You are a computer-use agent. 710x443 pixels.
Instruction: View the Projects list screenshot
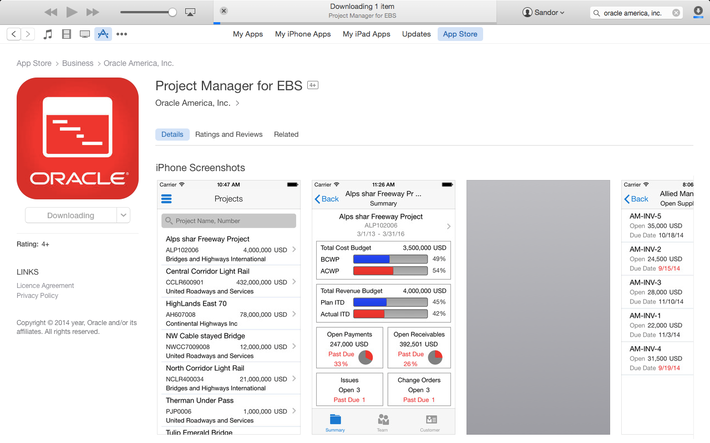[x=229, y=308]
